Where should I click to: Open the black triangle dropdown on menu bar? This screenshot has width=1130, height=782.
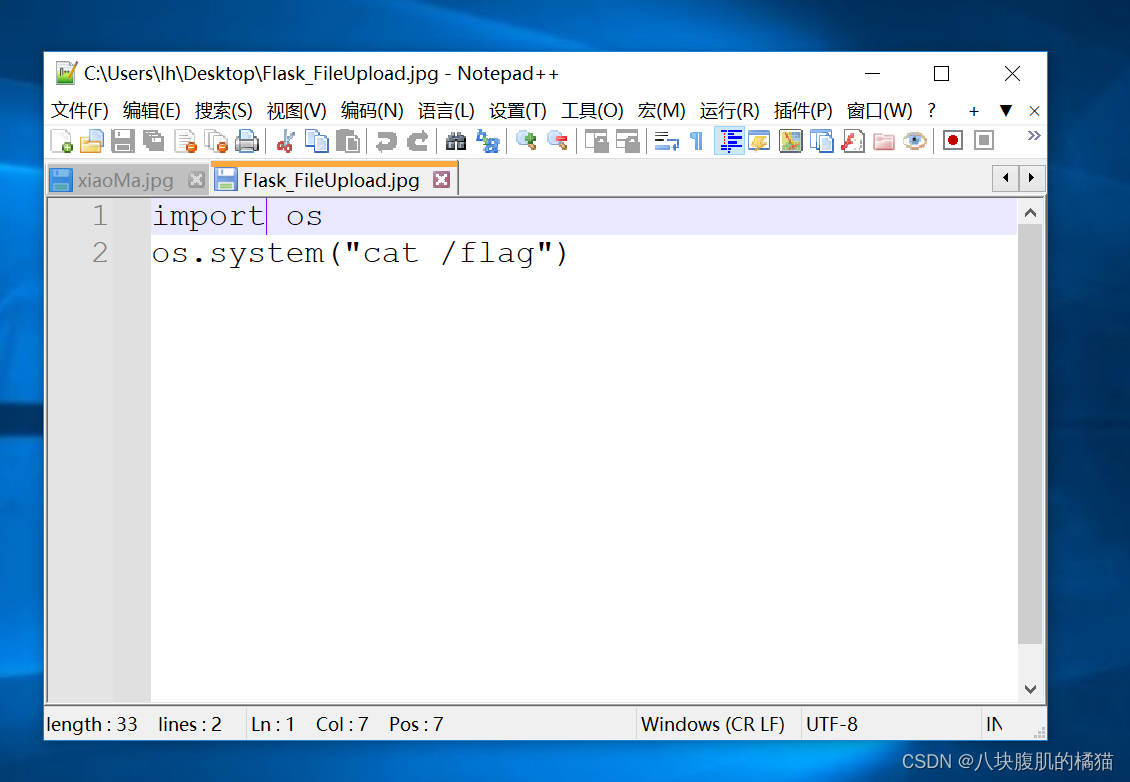click(x=1006, y=110)
